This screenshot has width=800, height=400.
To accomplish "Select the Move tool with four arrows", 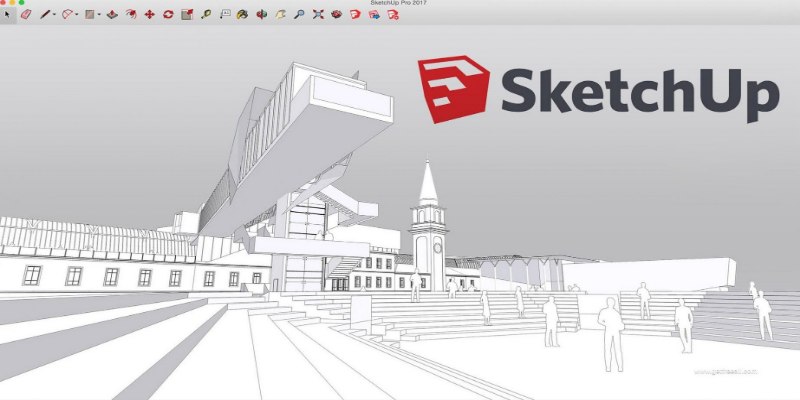I will coord(149,15).
